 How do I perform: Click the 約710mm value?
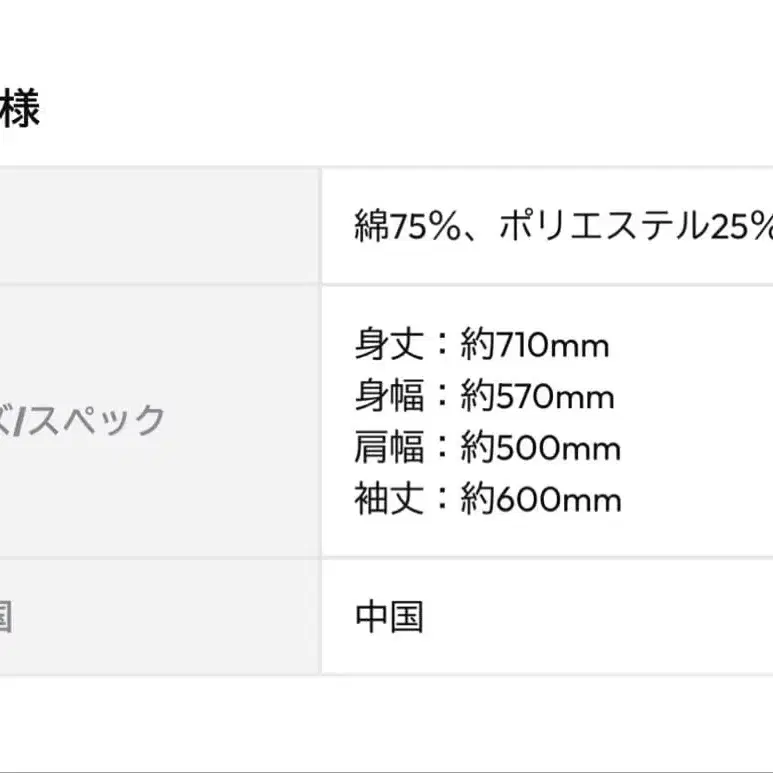(x=535, y=345)
